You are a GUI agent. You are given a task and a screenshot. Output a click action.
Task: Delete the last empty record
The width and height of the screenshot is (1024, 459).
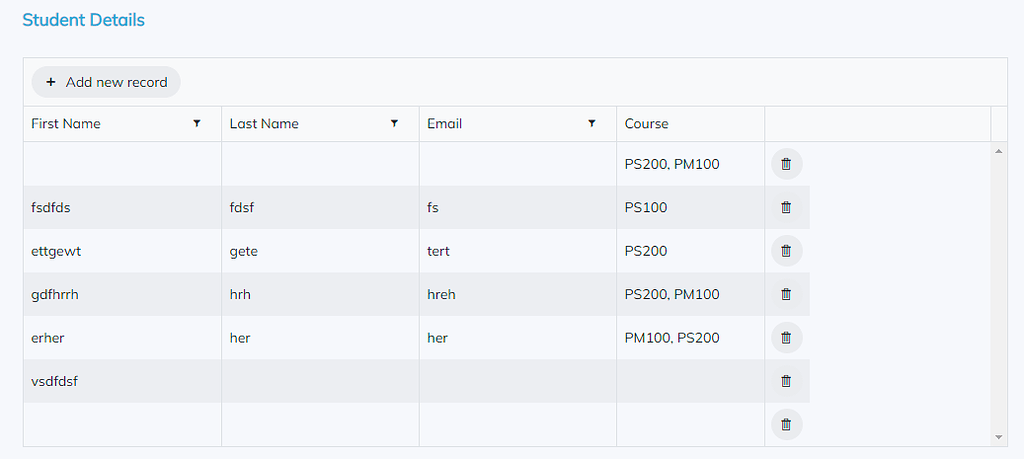786,424
